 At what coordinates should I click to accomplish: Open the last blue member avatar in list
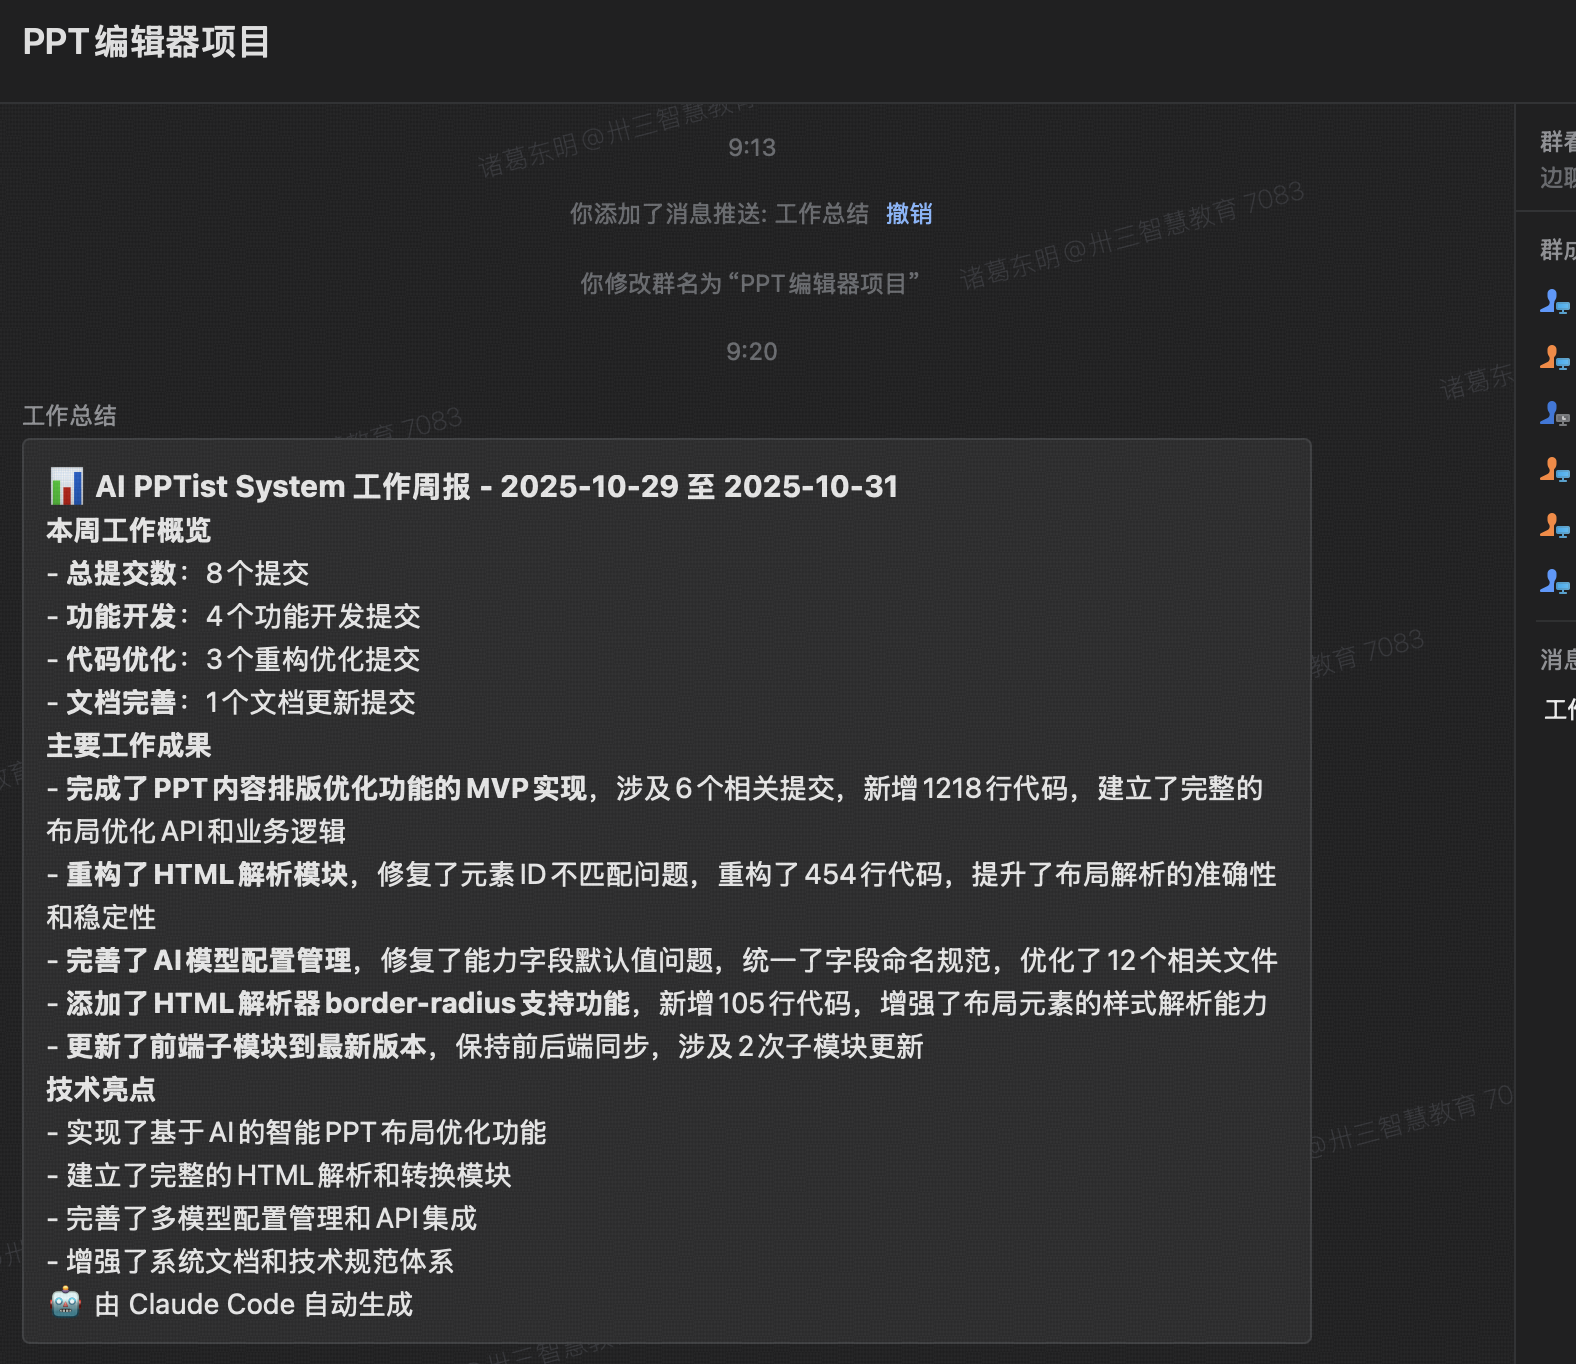(x=1554, y=581)
